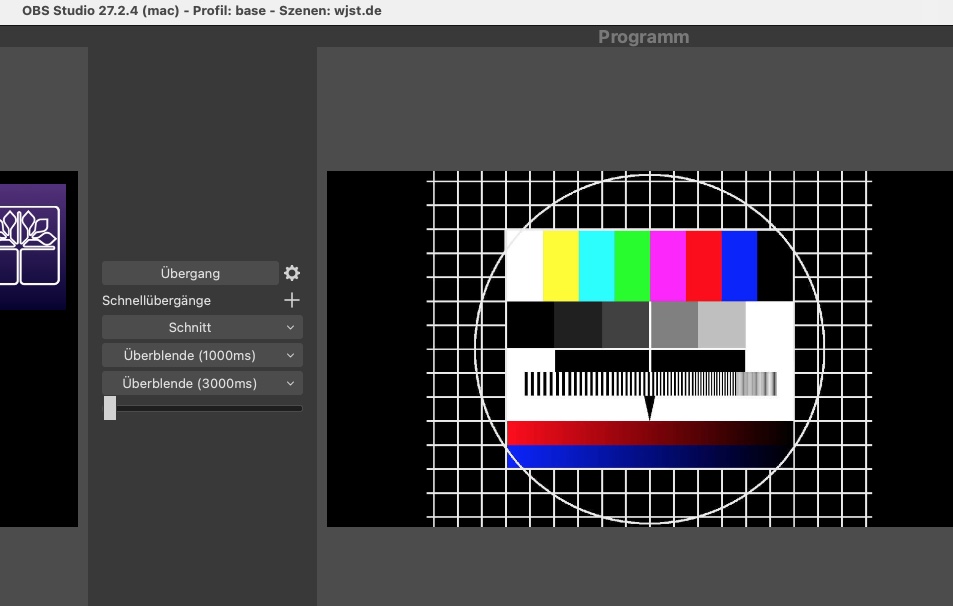Screen dimensions: 953x606
Task: Add a quick transition with the plus icon
Action: tap(292, 300)
